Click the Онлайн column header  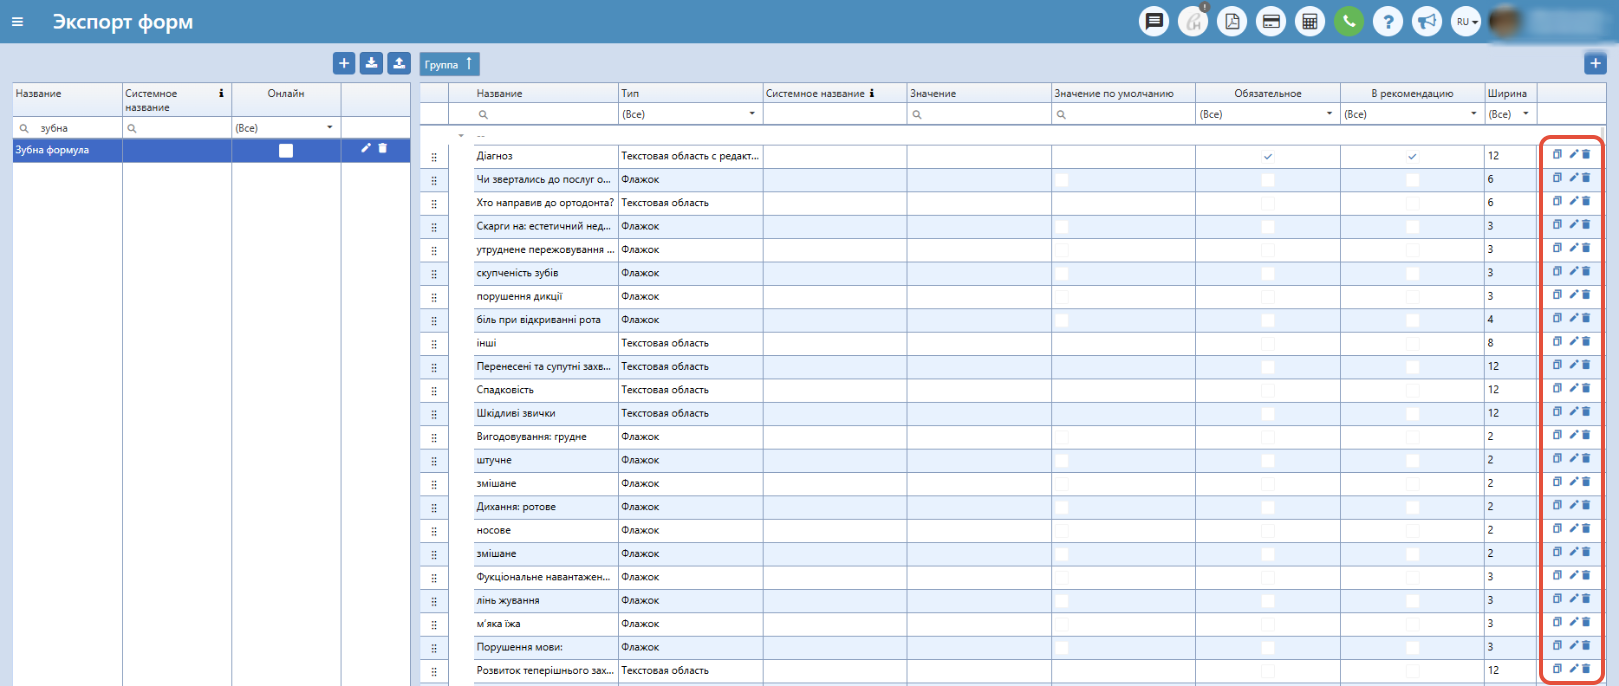[286, 93]
